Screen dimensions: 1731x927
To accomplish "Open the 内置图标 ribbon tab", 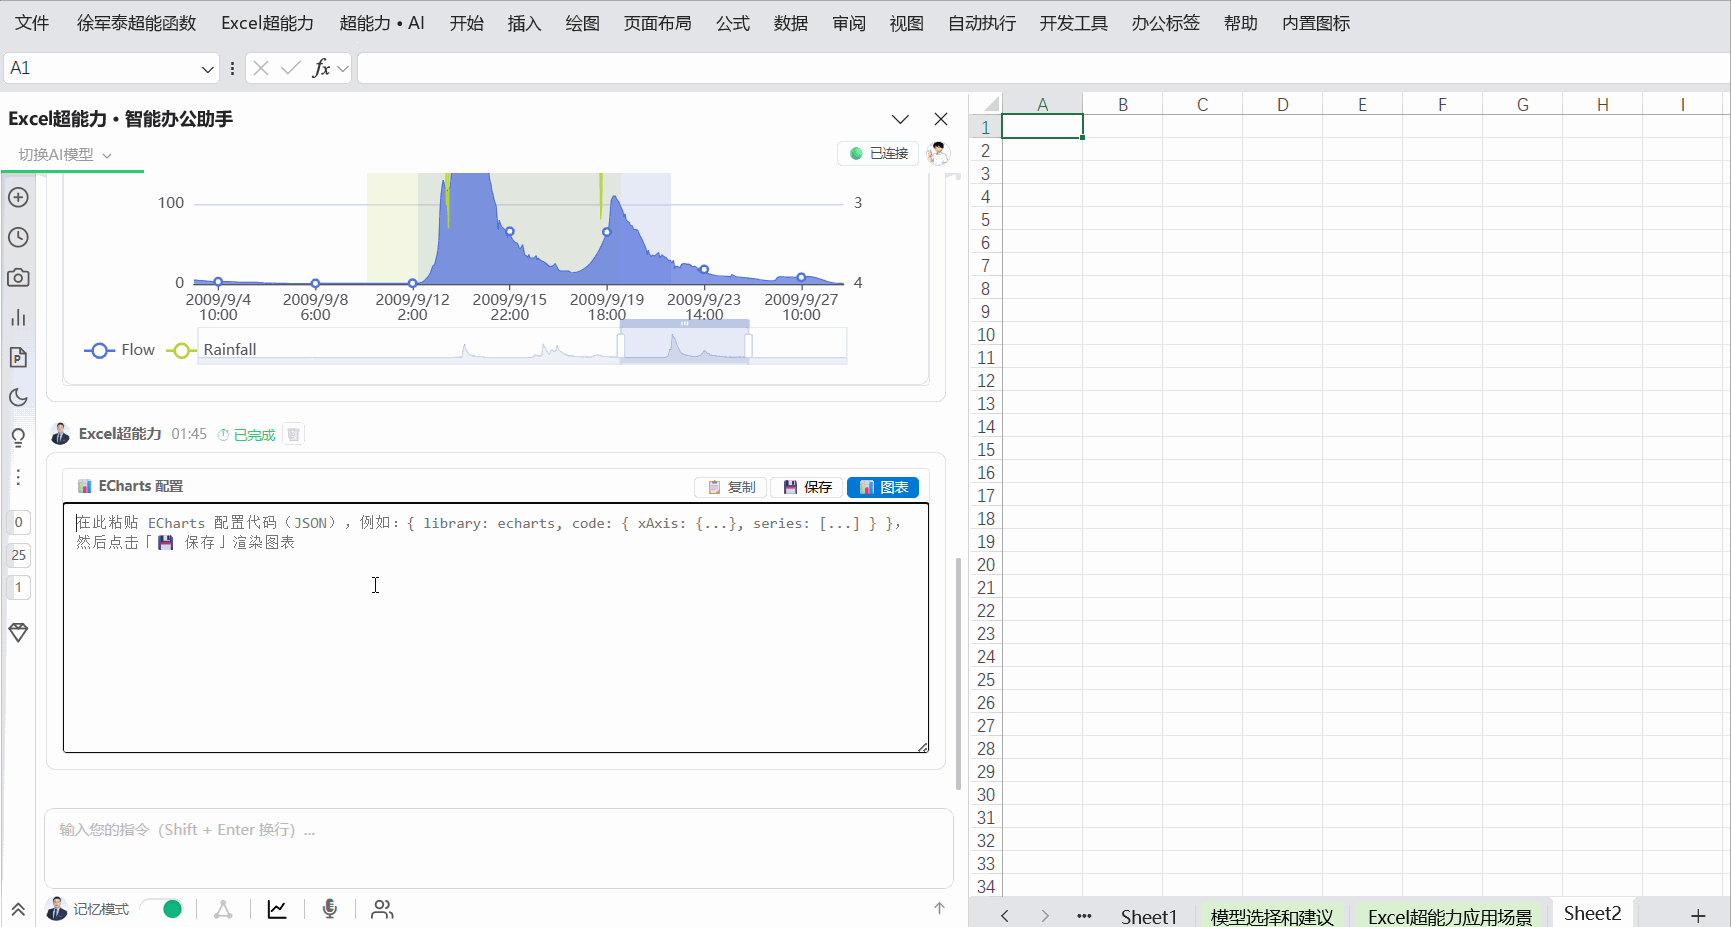I will coord(1316,23).
